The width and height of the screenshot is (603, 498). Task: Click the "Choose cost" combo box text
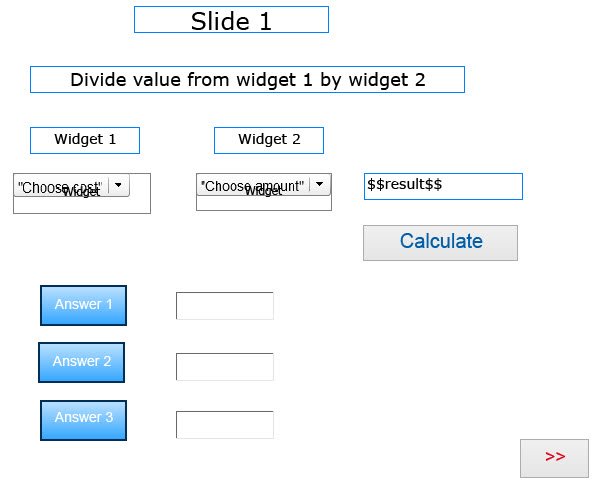(59, 186)
